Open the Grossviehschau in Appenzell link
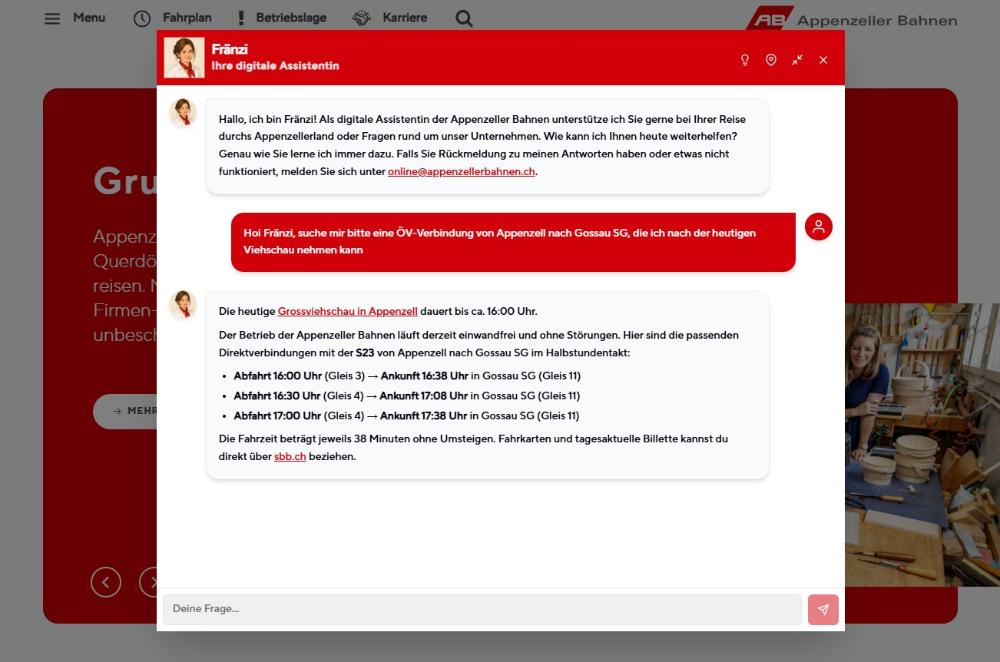 pyautogui.click(x=348, y=311)
